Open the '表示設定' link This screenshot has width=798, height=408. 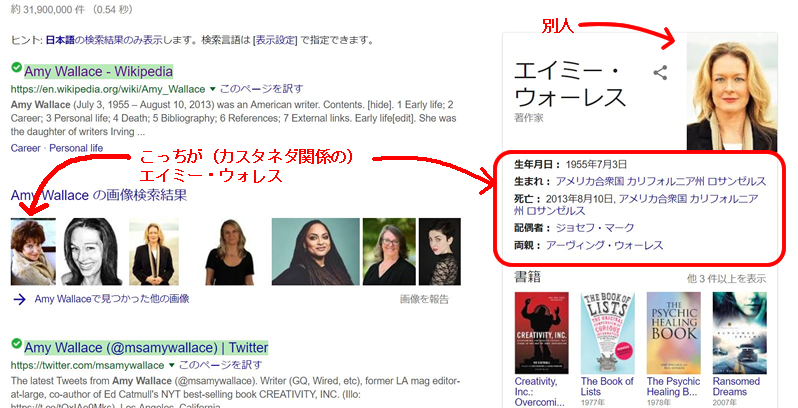click(x=275, y=40)
